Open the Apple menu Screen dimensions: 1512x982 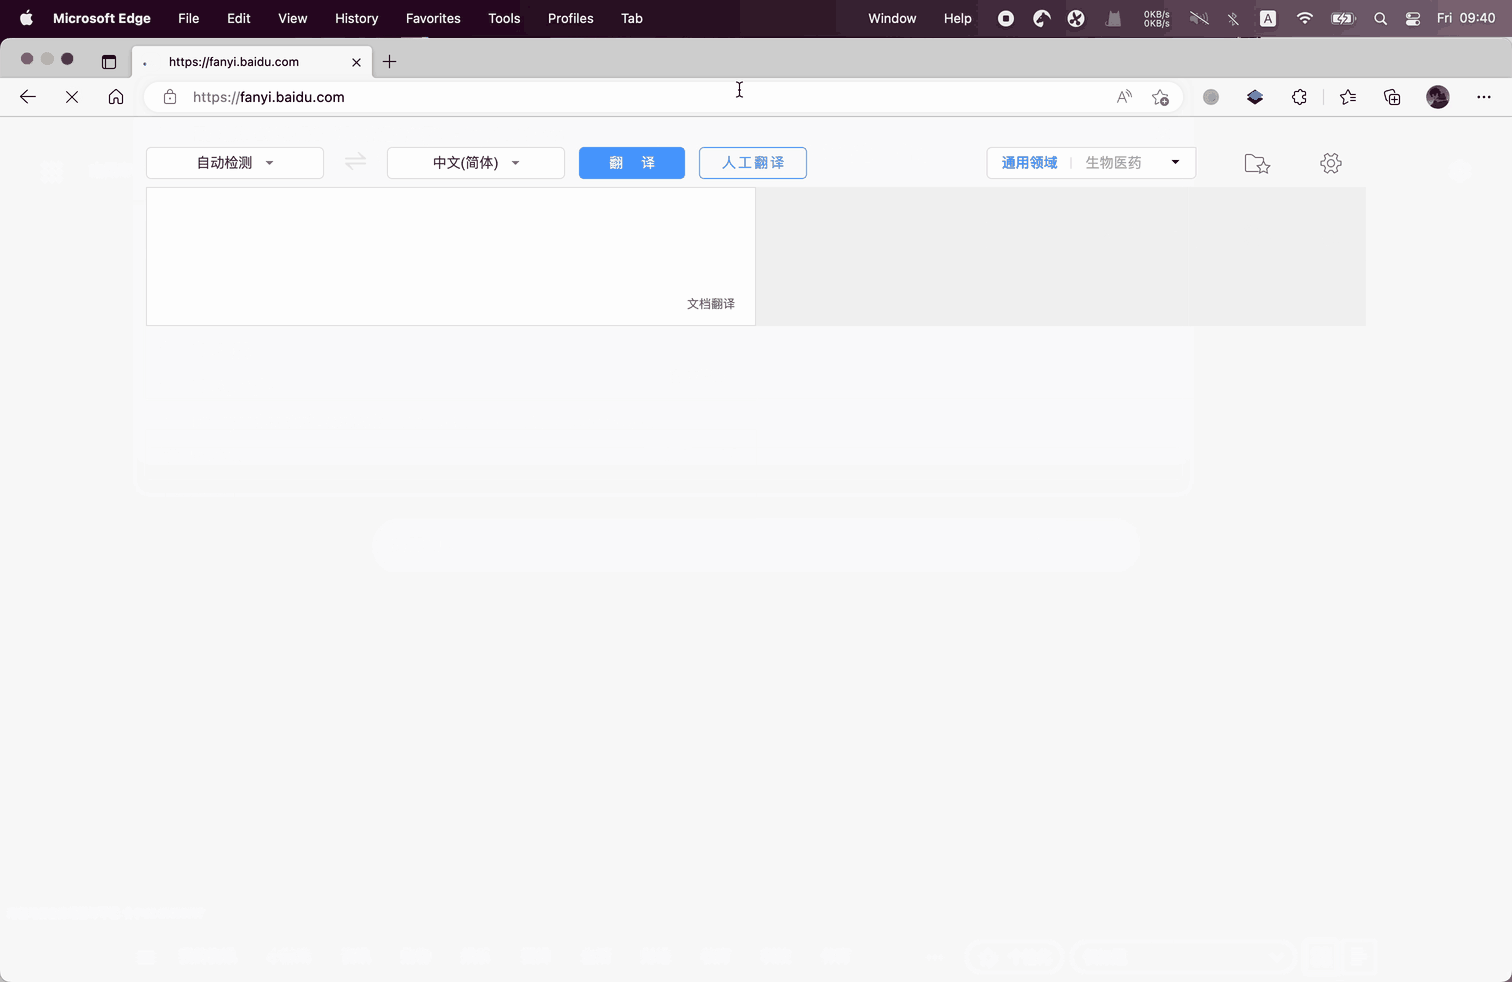click(26, 18)
